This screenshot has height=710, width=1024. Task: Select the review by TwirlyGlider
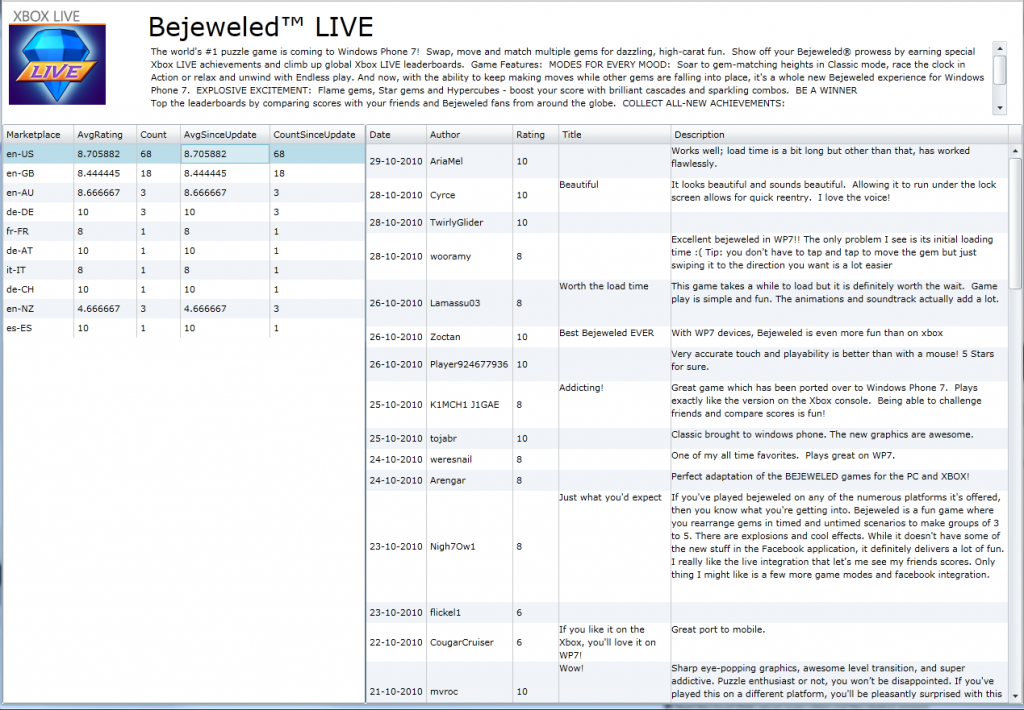(x=687, y=223)
